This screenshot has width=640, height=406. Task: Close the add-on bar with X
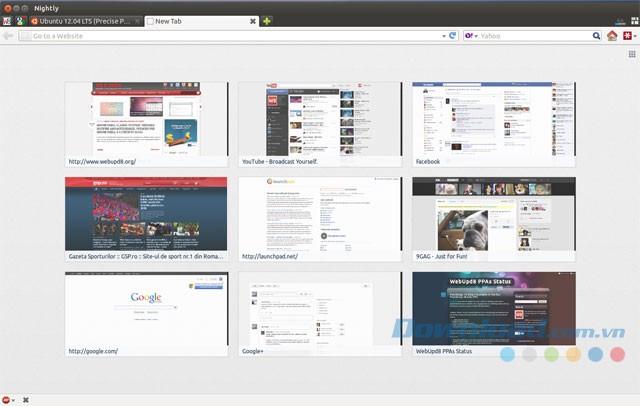pyautogui.click(x=25, y=399)
